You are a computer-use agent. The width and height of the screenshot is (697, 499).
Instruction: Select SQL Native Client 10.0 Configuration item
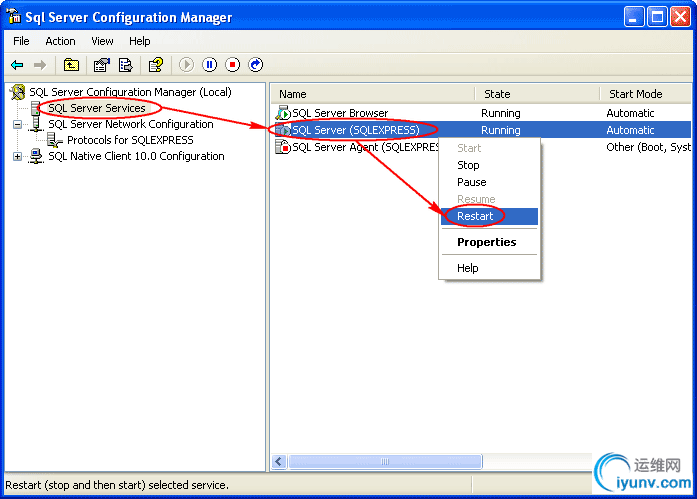point(136,156)
